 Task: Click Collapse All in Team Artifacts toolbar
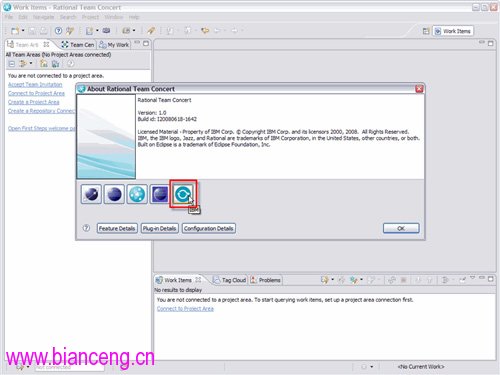(x=12, y=64)
